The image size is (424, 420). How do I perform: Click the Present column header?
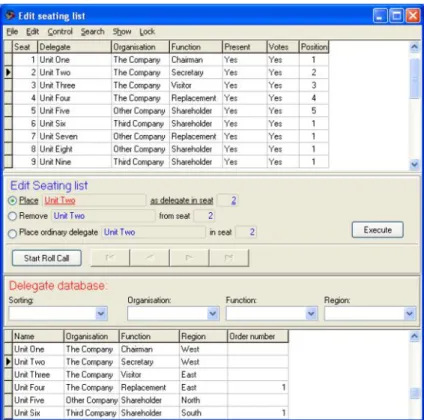[x=245, y=47]
